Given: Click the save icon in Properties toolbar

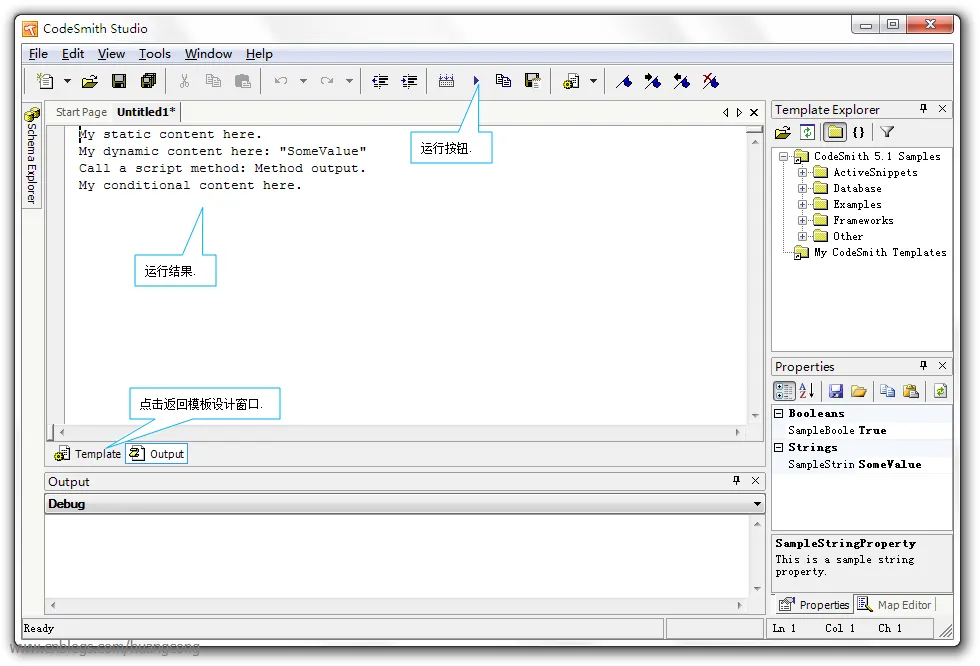Looking at the screenshot, I should [836, 391].
